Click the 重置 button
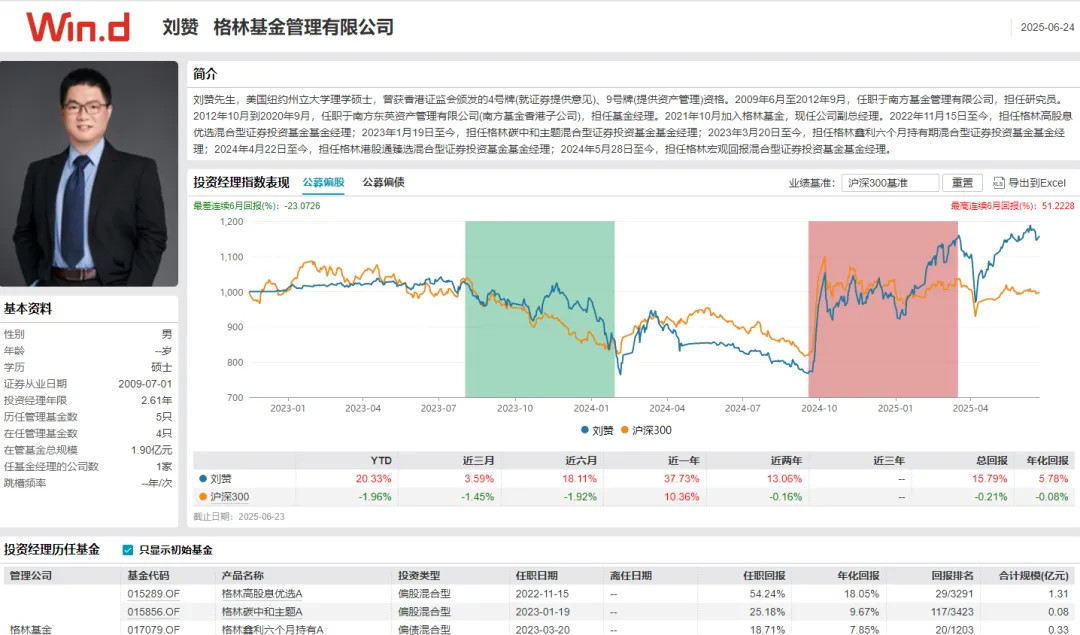This screenshot has height=635, width=1080. coord(962,183)
